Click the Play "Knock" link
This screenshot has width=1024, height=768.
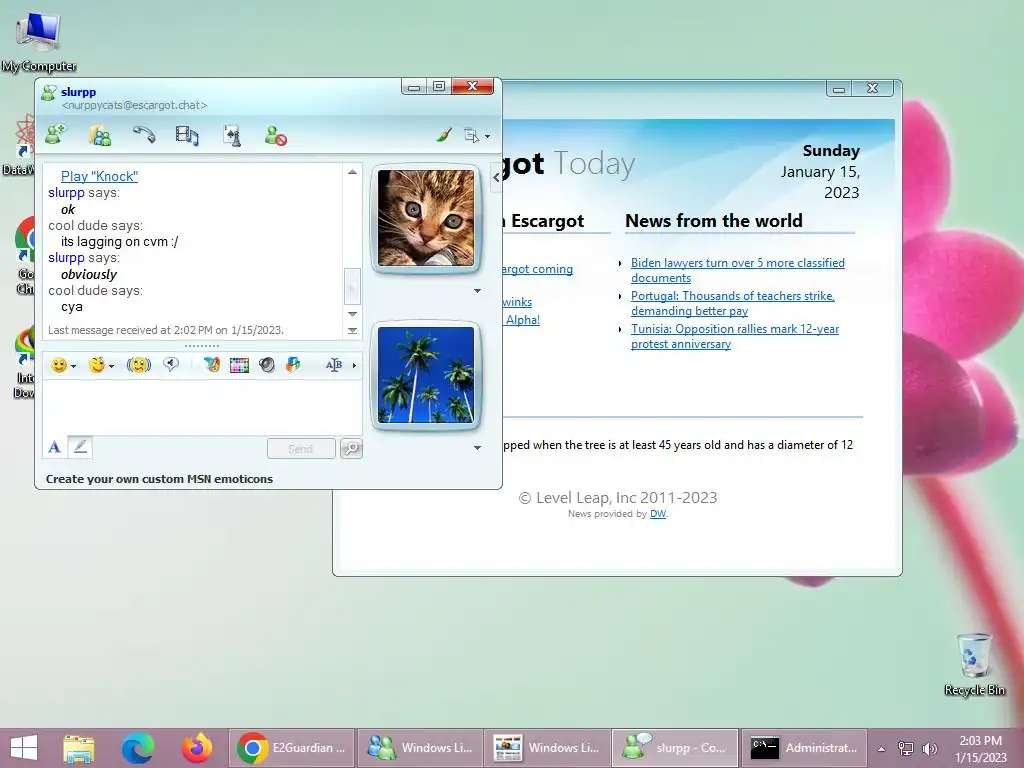point(99,176)
